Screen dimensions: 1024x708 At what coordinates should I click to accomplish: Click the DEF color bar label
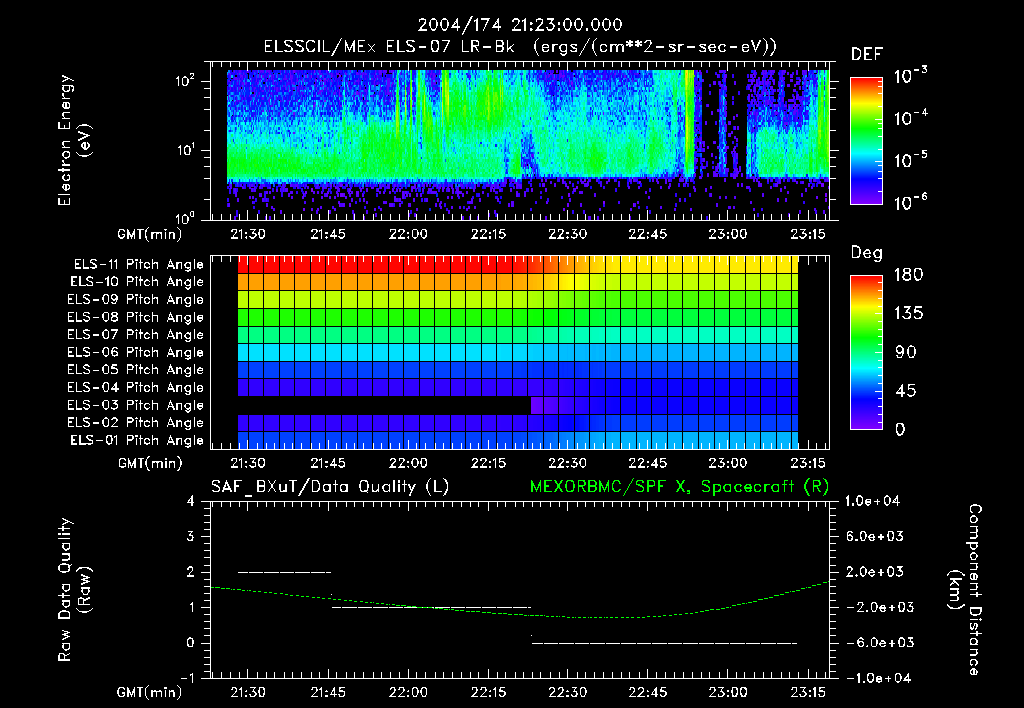(867, 54)
